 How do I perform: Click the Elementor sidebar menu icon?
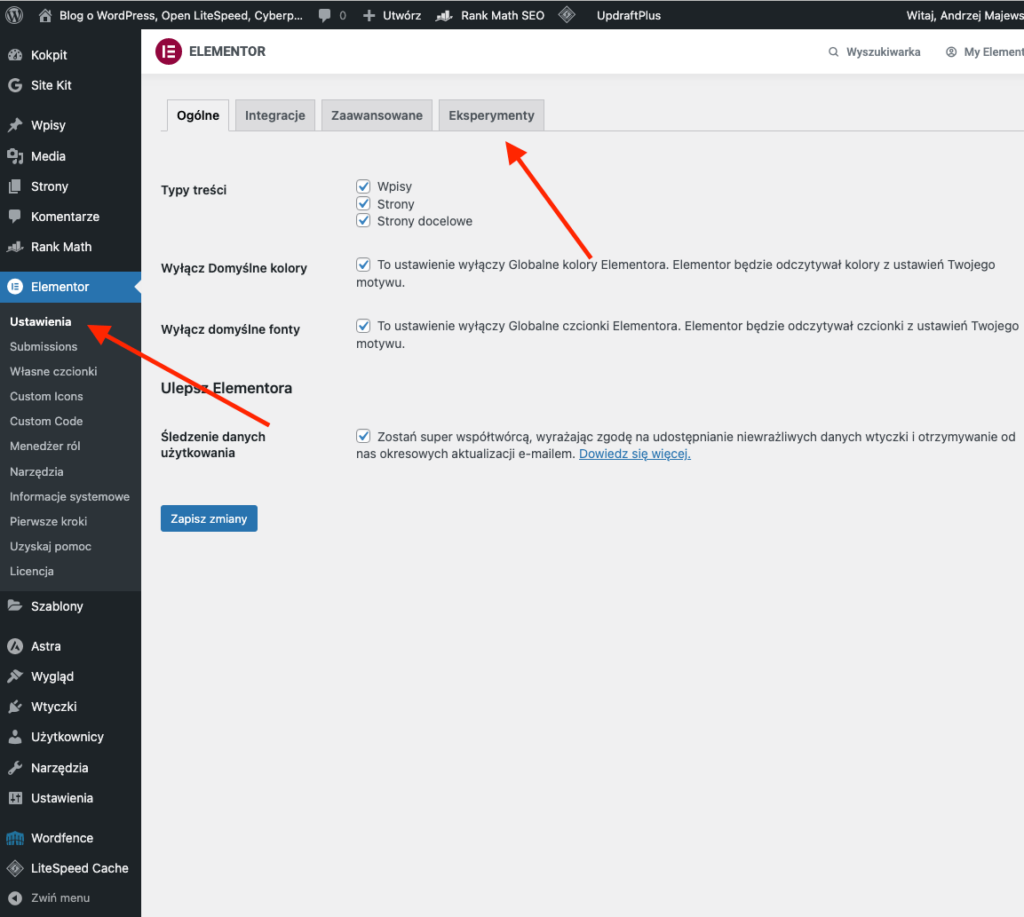point(15,287)
